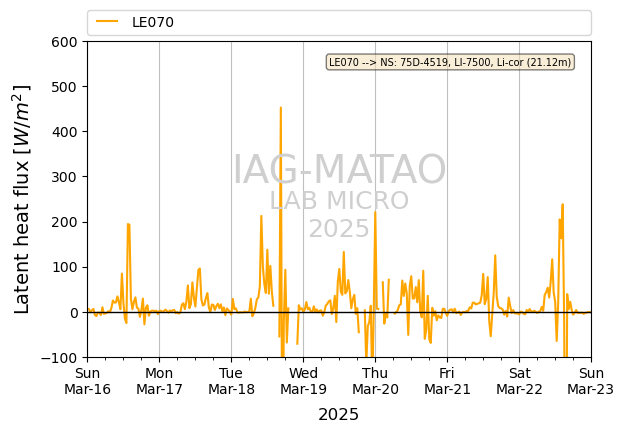The width and height of the screenshot is (625, 433).
Task: Click the 200 y-axis tick label
Action: click(x=64, y=222)
